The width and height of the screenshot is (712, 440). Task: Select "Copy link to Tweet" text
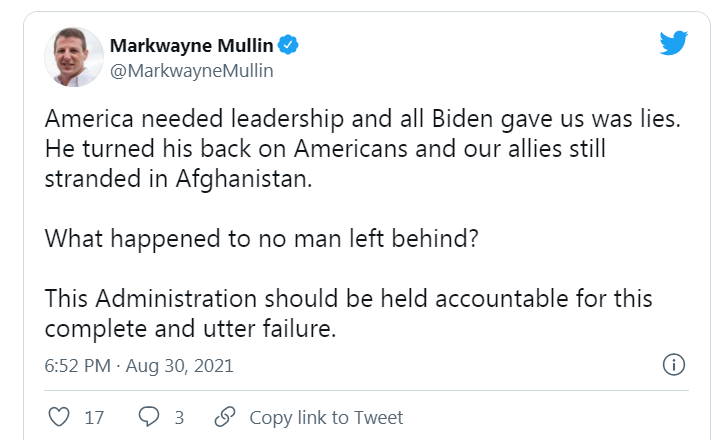[326, 417]
